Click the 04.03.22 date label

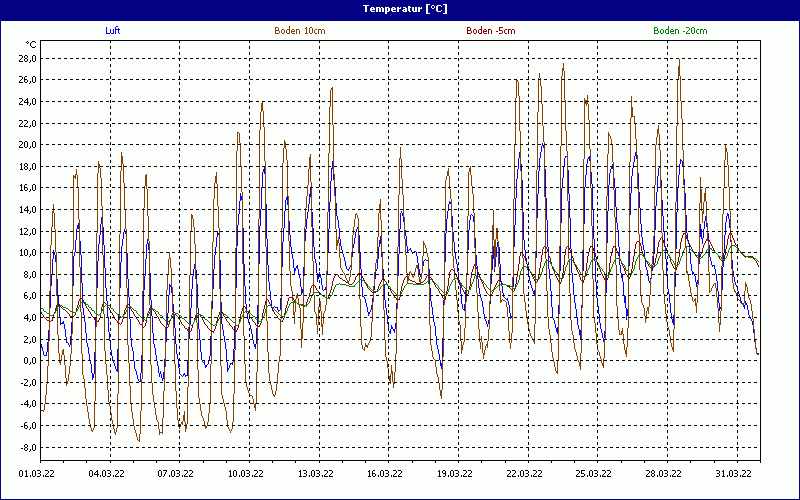coord(106,474)
